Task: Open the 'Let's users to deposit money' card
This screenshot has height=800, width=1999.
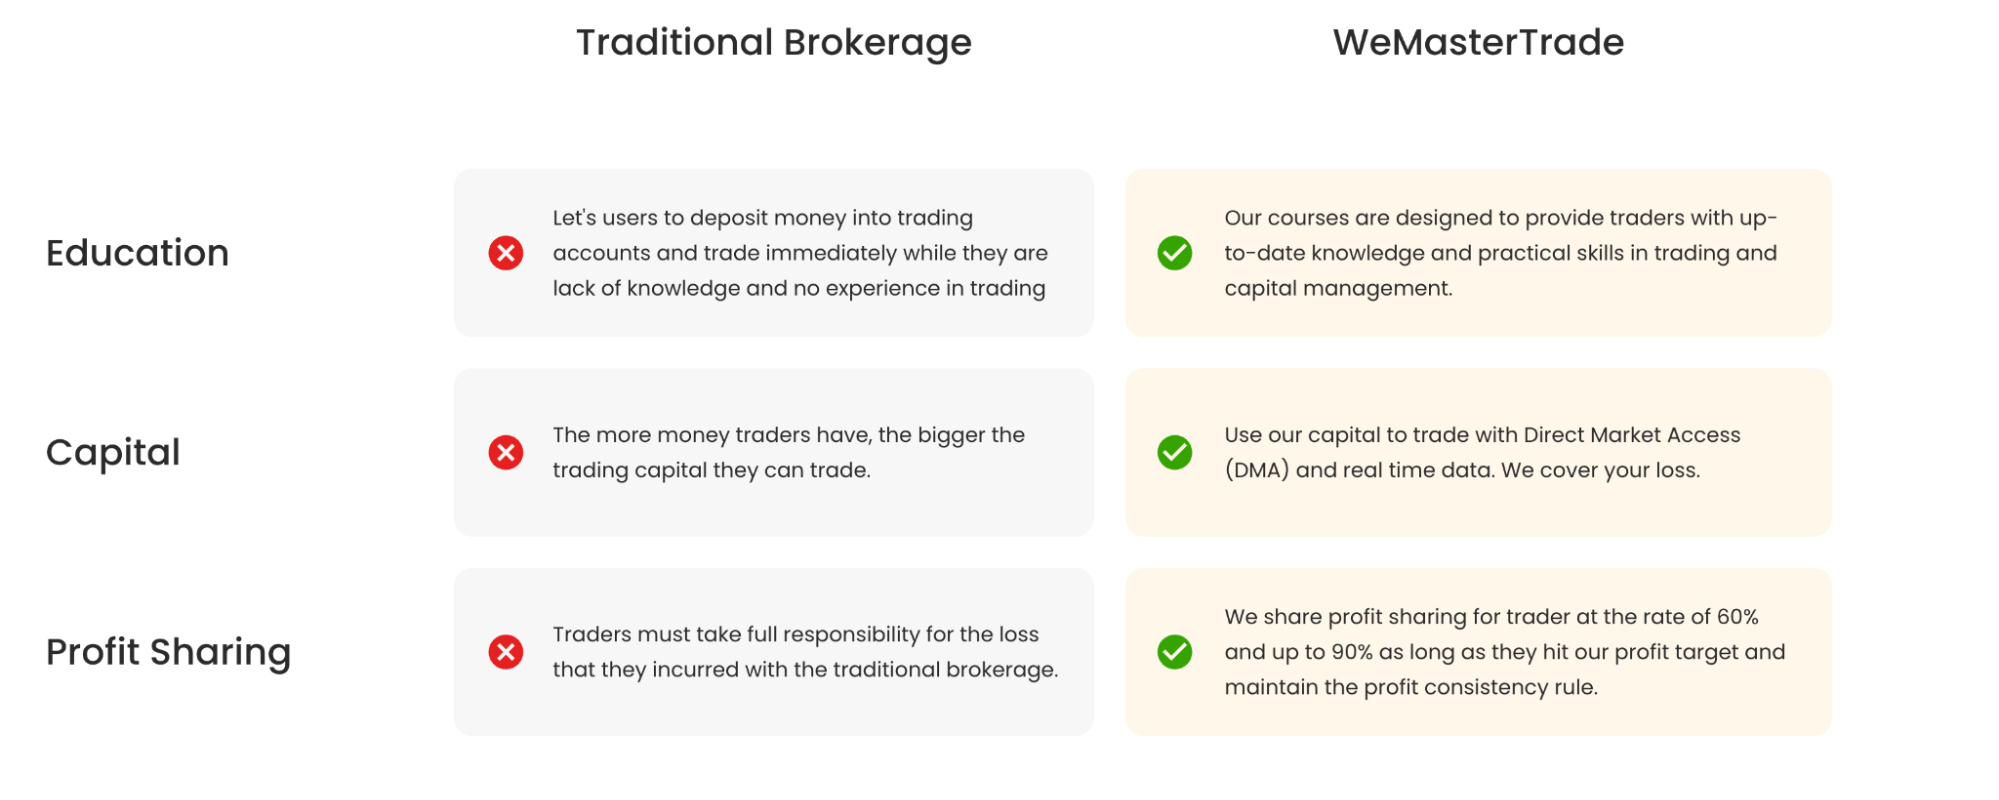Action: click(x=774, y=253)
